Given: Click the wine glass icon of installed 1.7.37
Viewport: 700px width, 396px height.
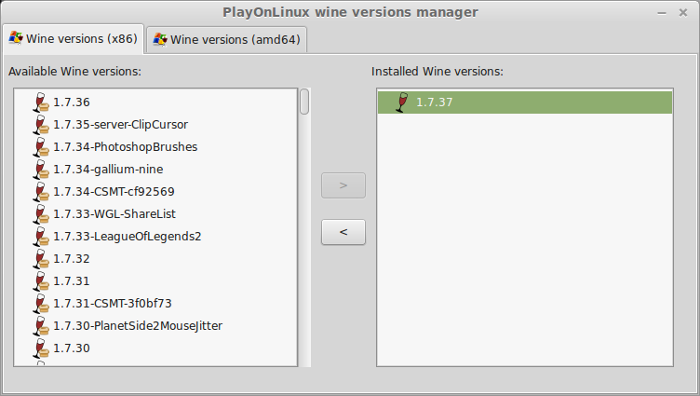Looking at the screenshot, I should 402,102.
